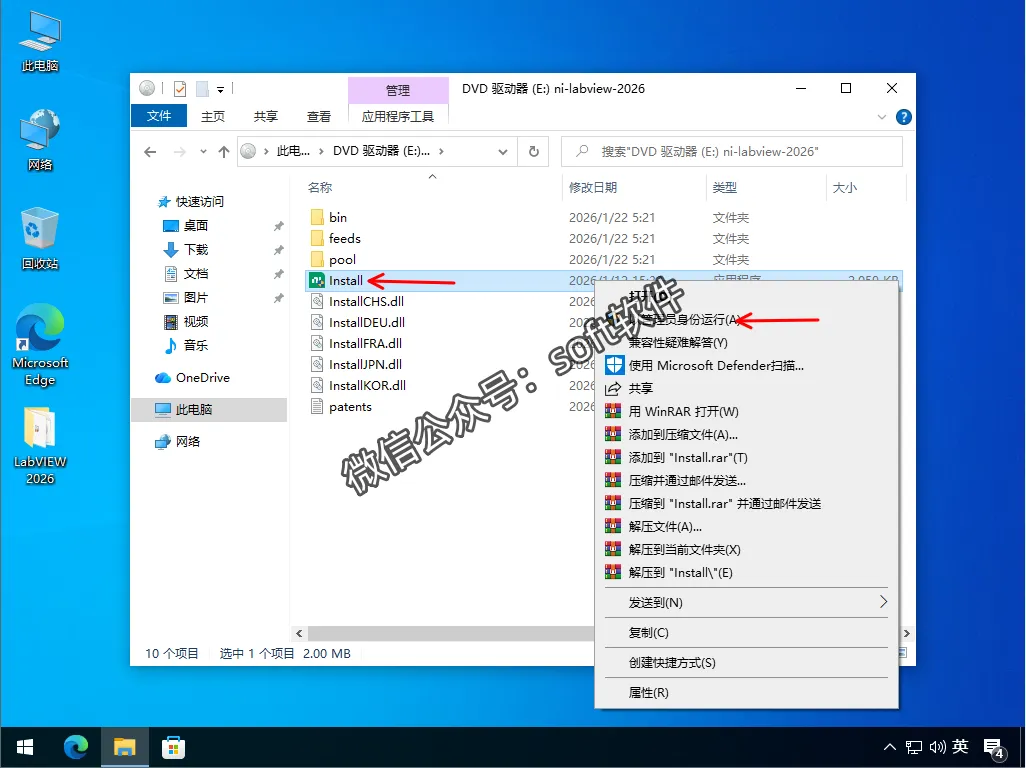
Task: Click the Share icon in context menu
Action: (613, 389)
